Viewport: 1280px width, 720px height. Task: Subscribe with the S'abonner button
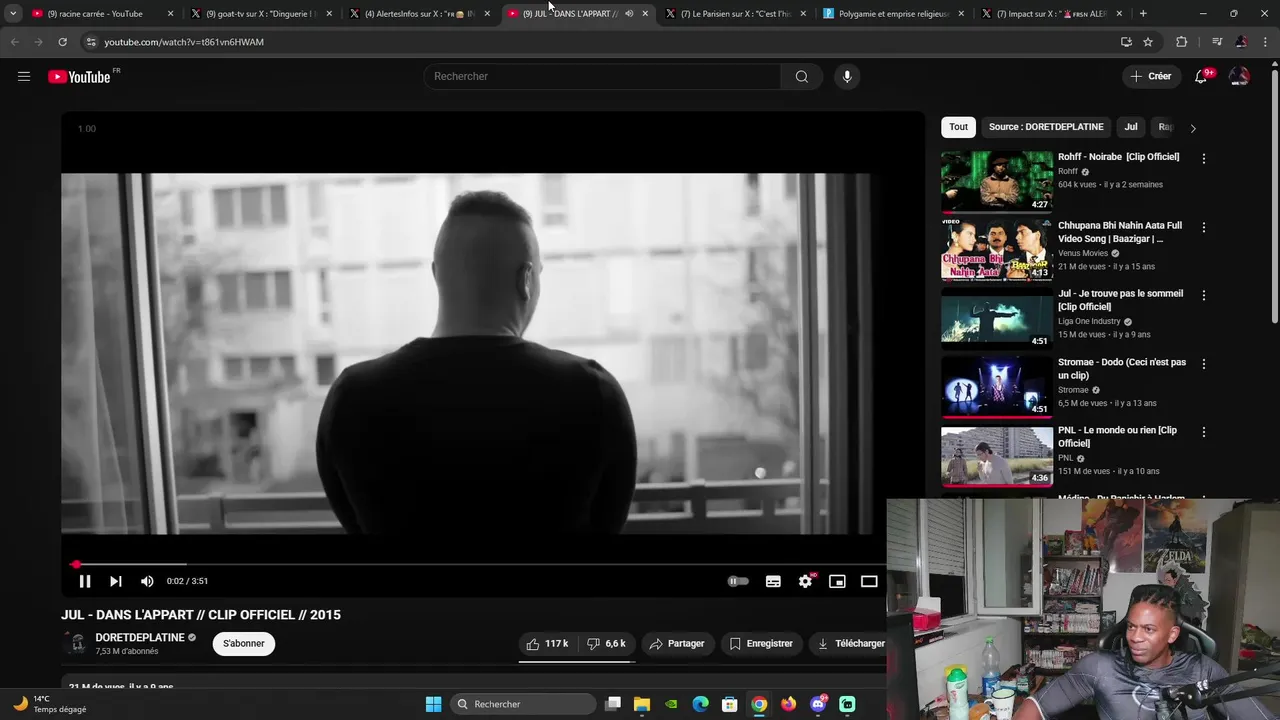click(244, 644)
